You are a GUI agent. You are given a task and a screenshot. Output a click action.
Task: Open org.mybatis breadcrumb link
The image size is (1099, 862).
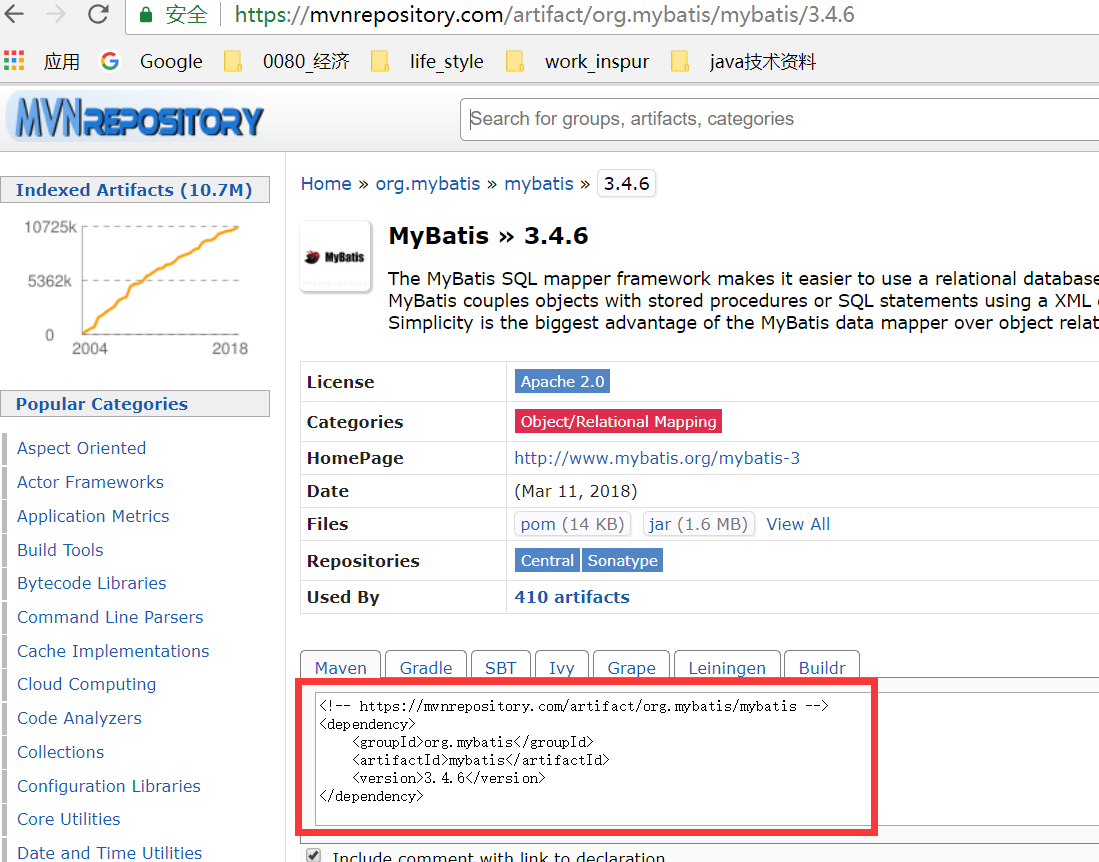tap(428, 184)
